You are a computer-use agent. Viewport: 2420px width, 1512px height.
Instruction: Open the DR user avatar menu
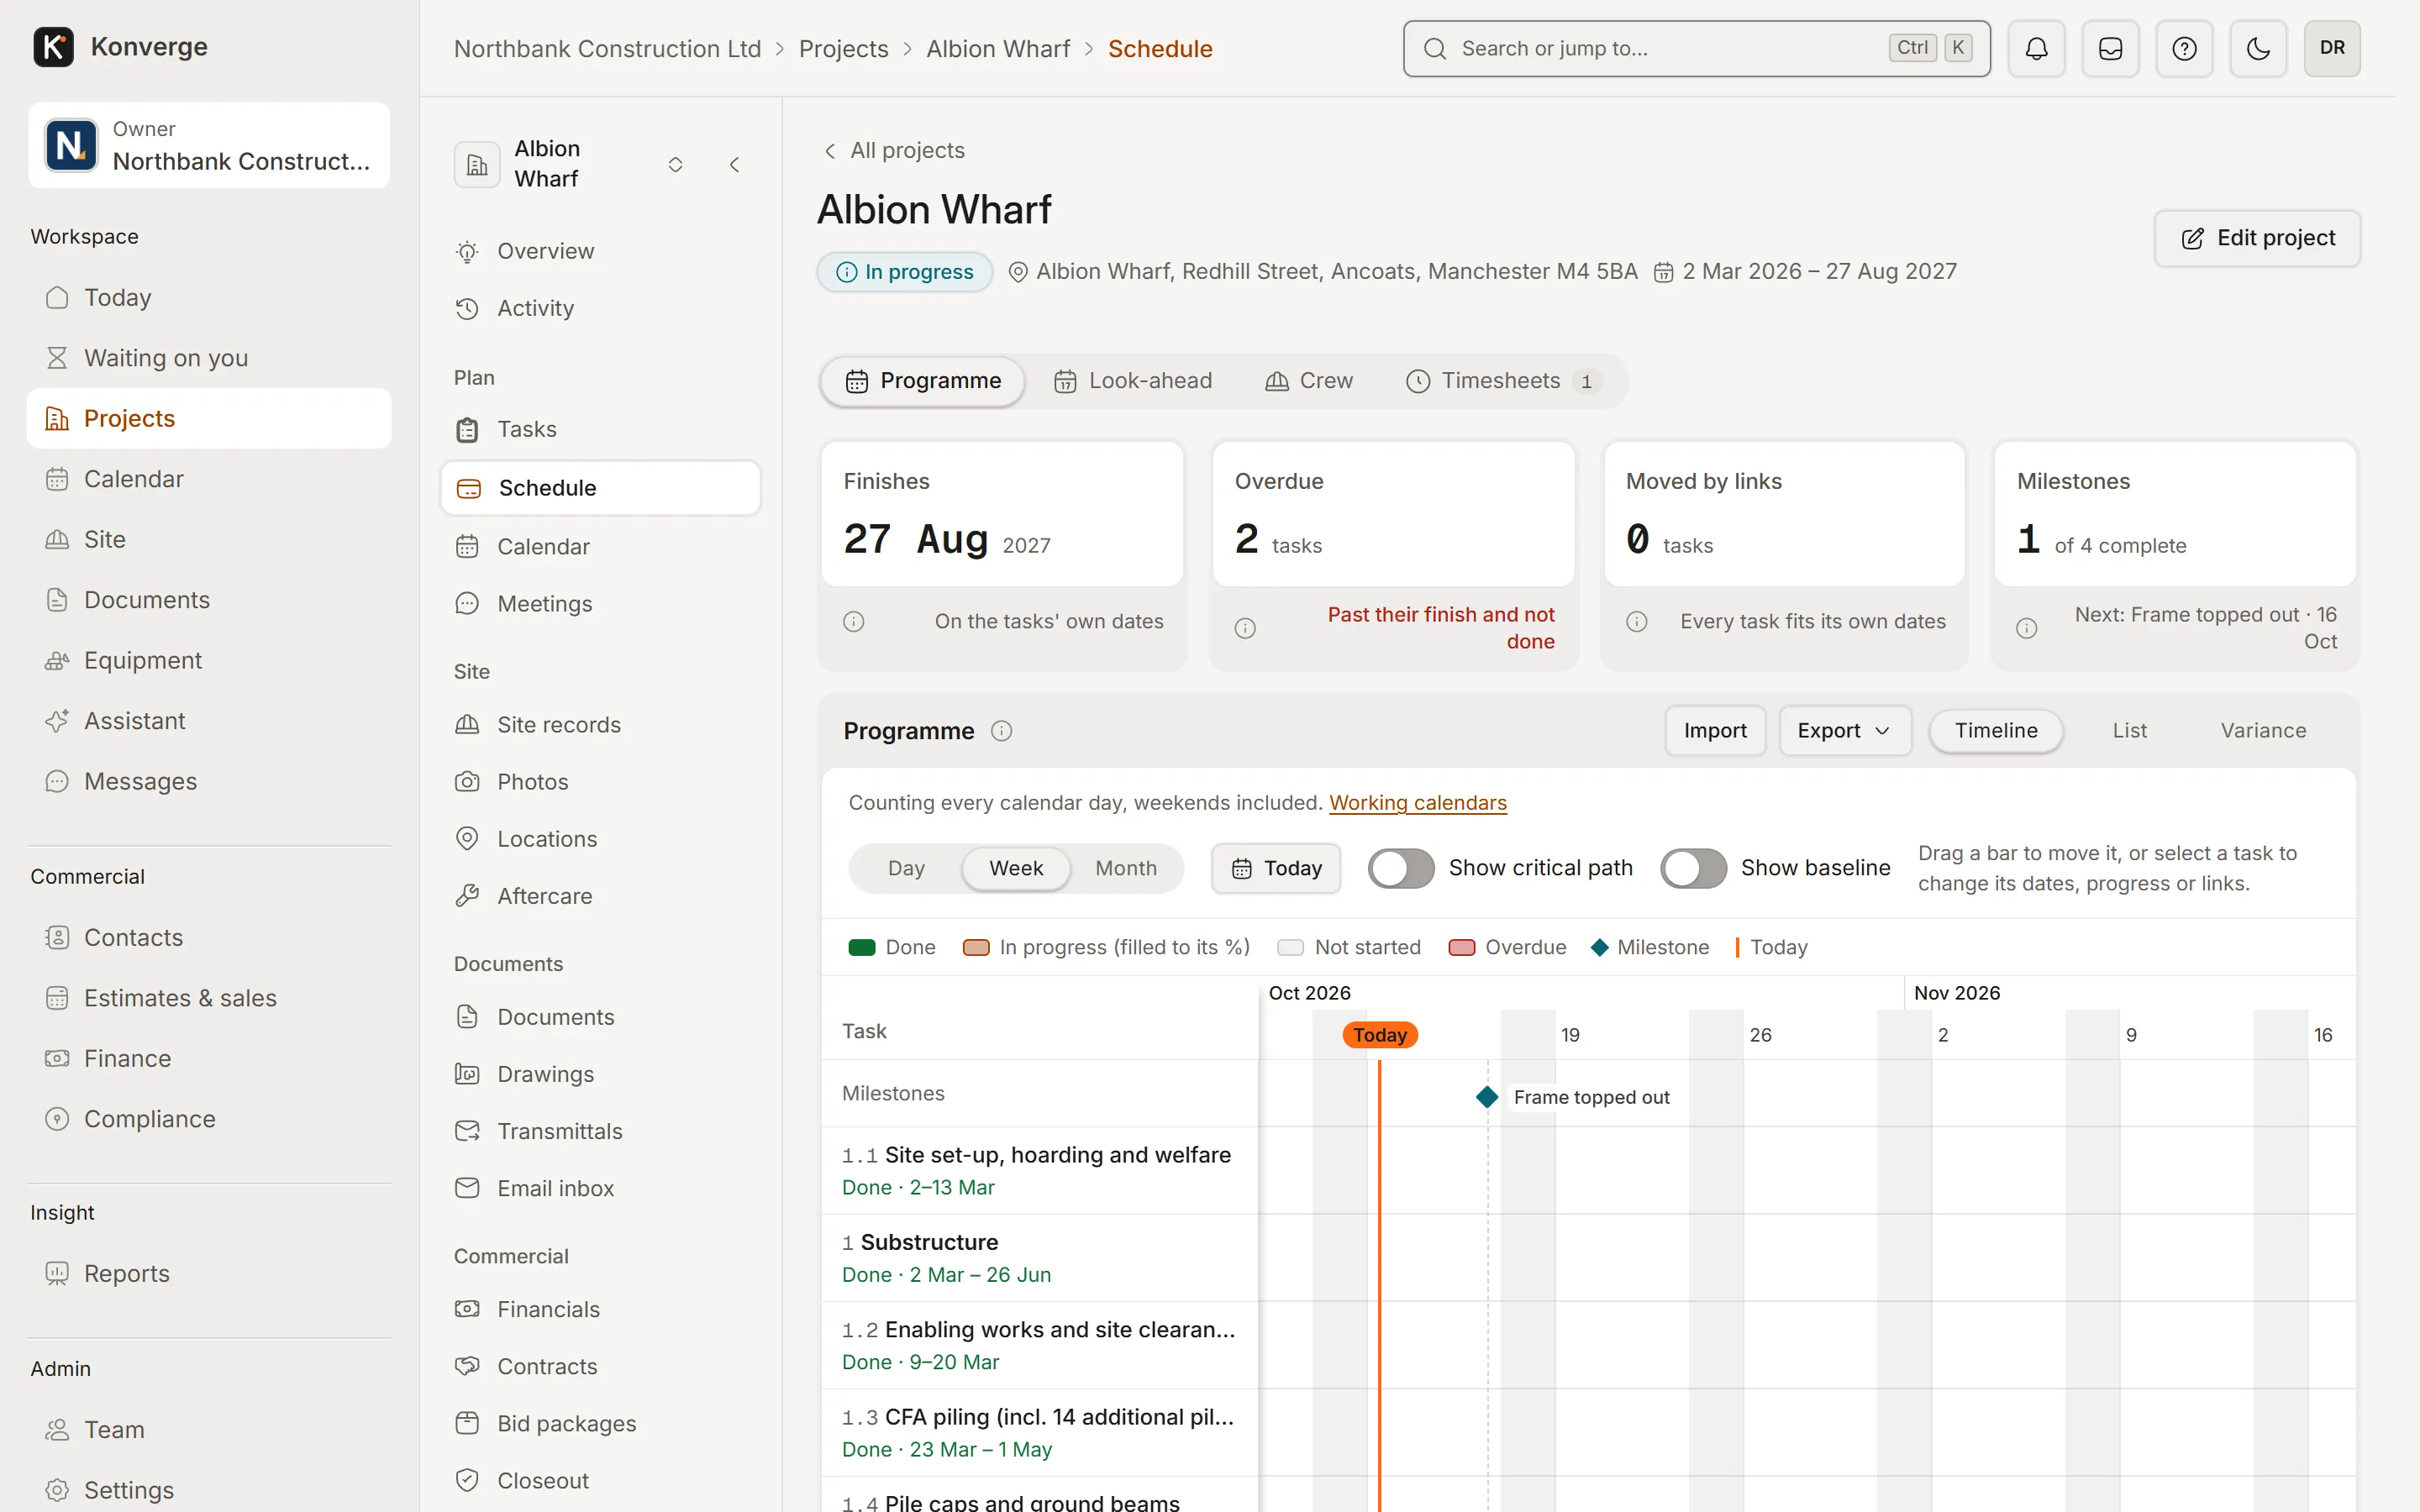(2332, 48)
